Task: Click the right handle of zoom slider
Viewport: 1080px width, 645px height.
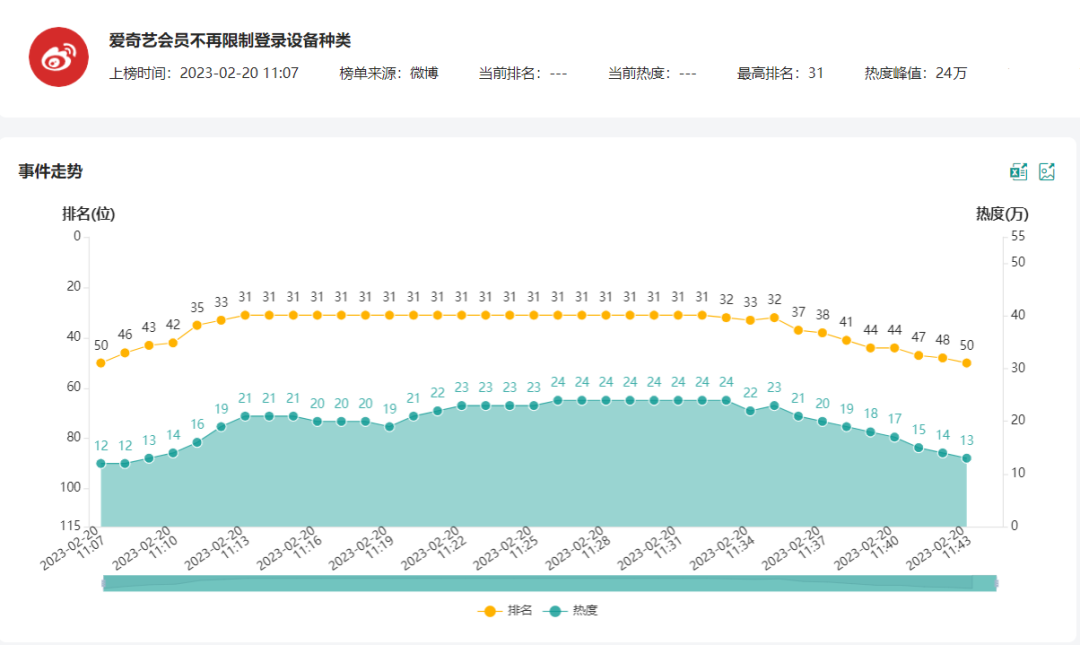Action: (997, 583)
